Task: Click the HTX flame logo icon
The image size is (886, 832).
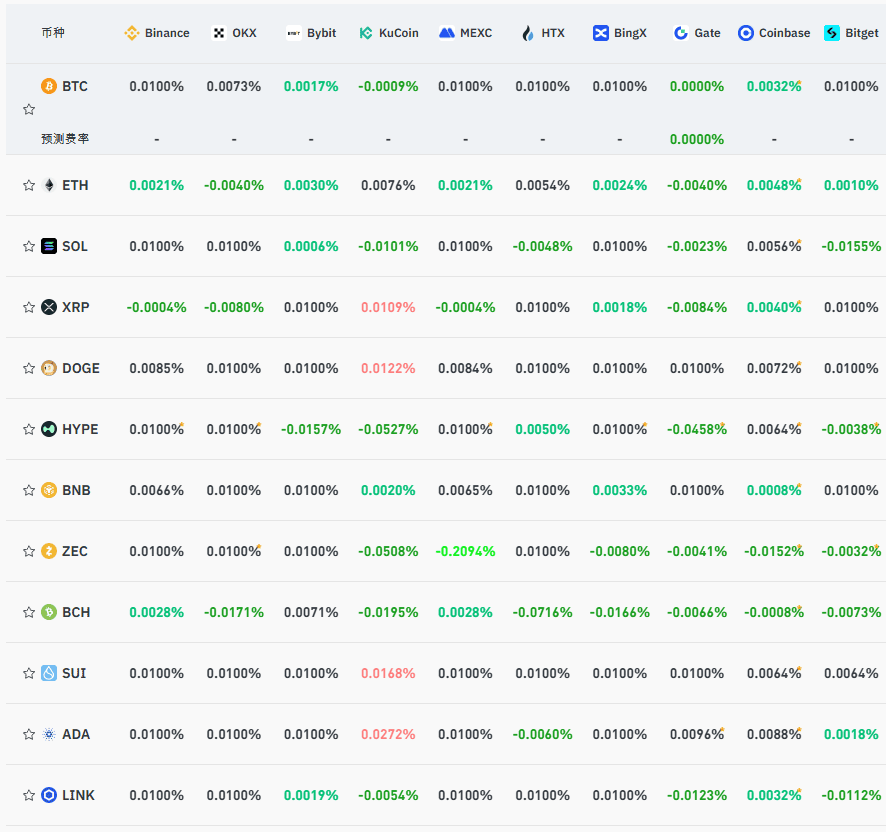Action: [x=528, y=33]
